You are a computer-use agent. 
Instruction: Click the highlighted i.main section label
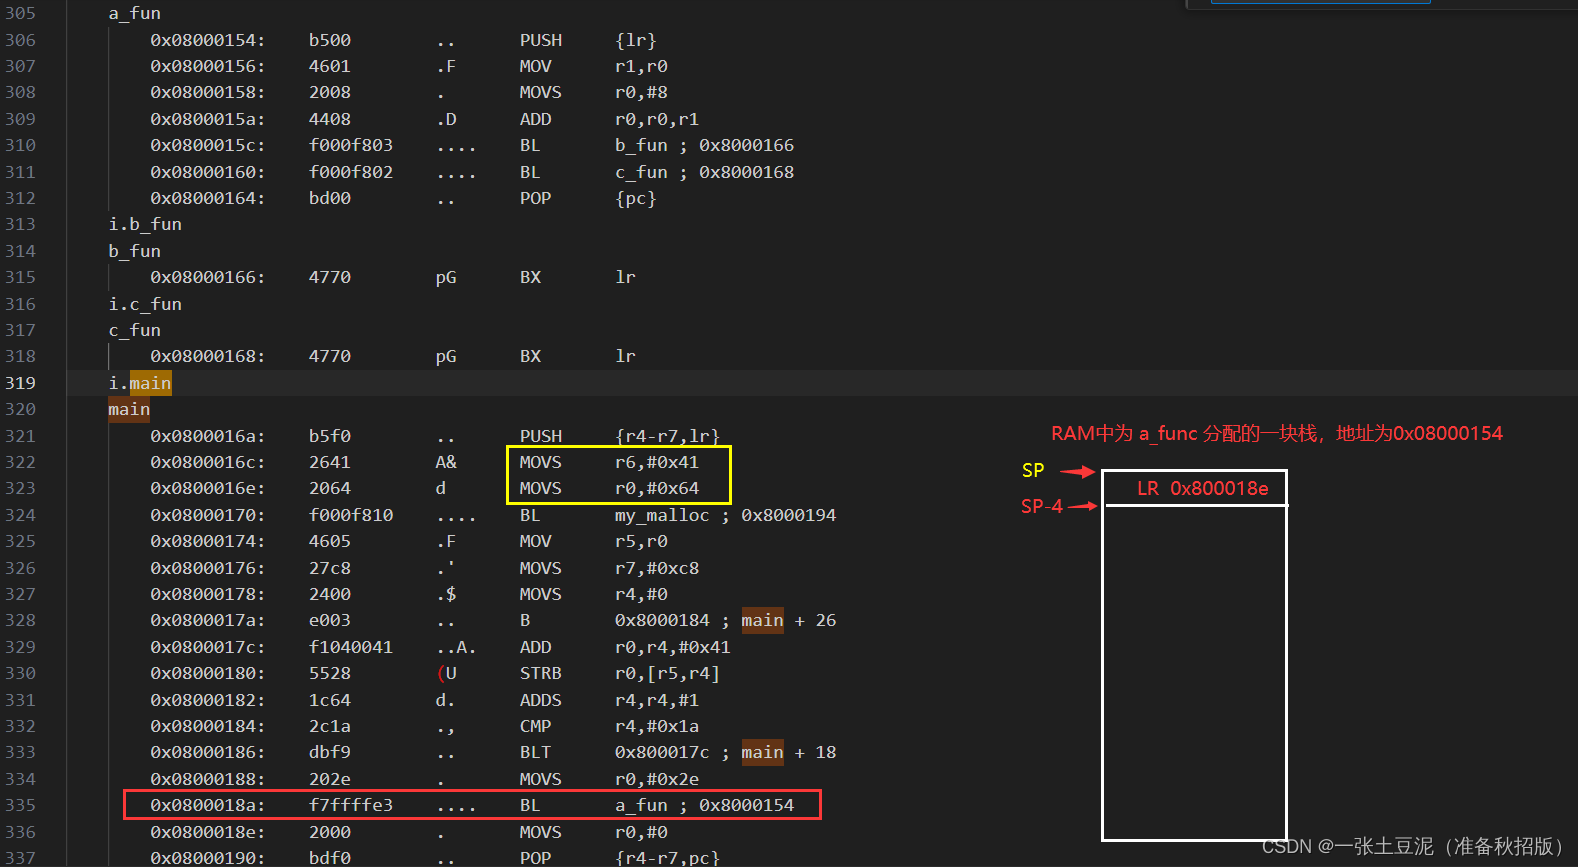click(x=140, y=383)
